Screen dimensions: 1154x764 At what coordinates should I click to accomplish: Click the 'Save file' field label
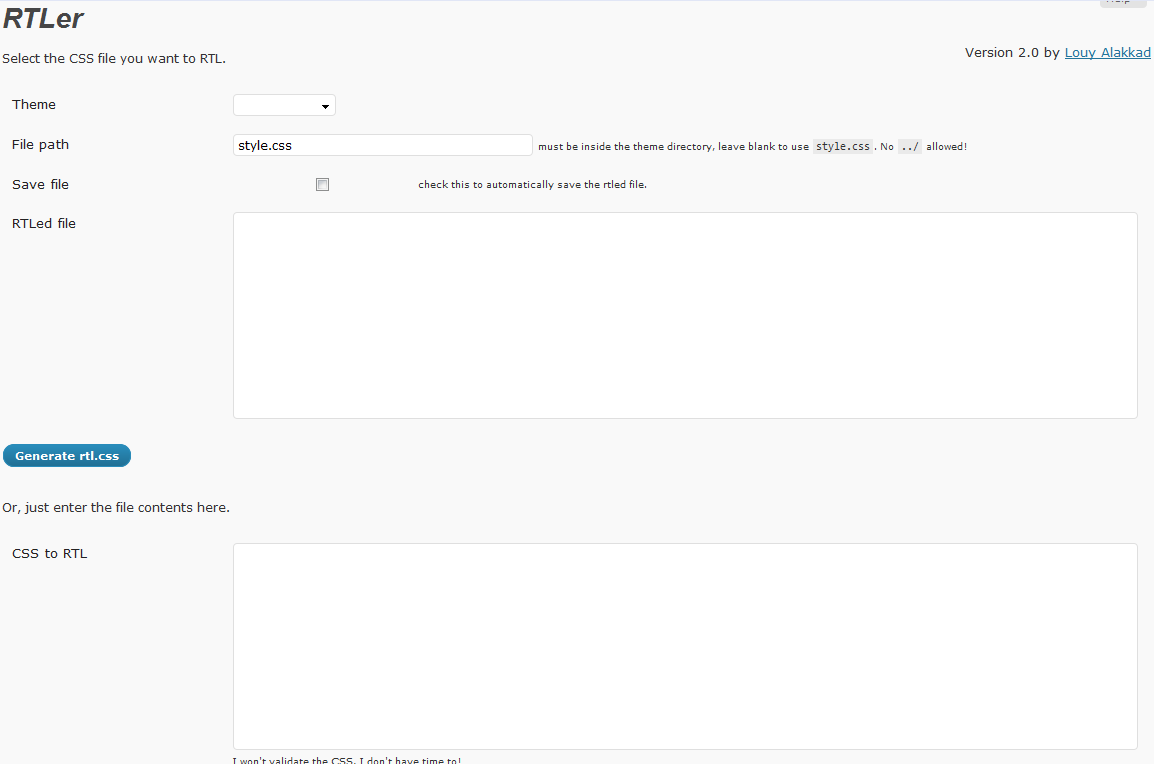40,185
